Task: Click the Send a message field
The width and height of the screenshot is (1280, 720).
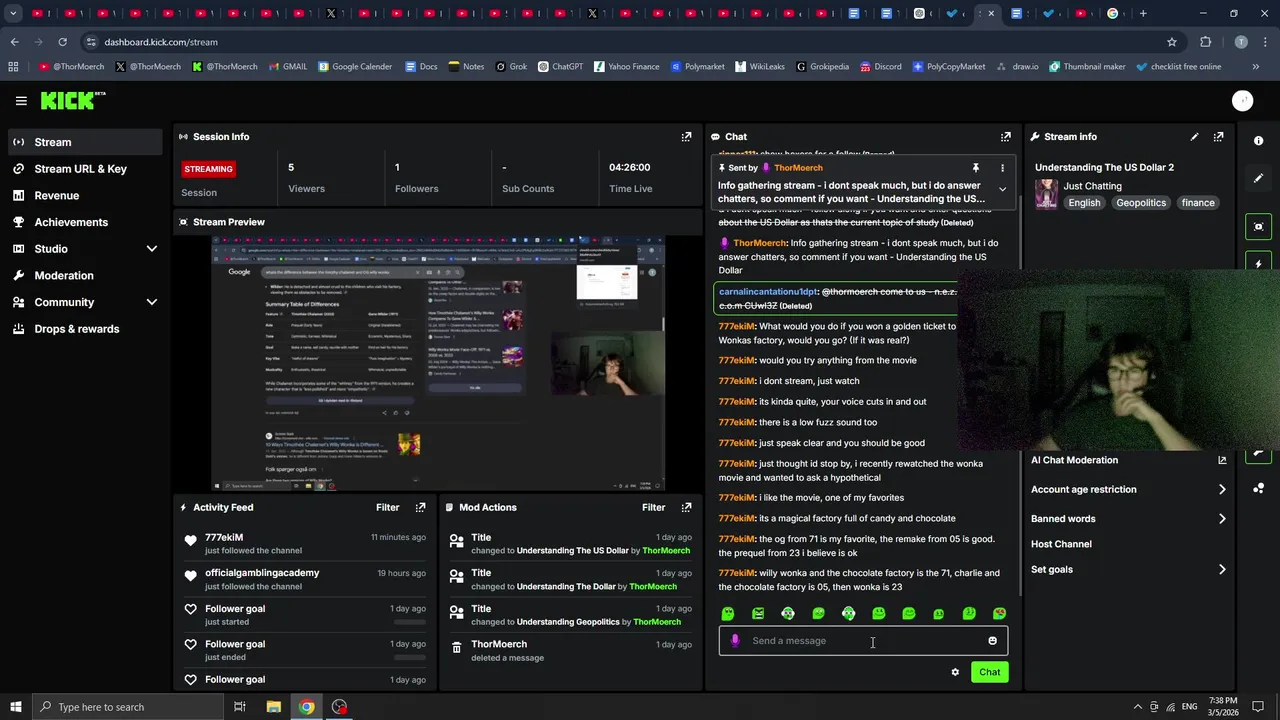Action: pos(863,641)
